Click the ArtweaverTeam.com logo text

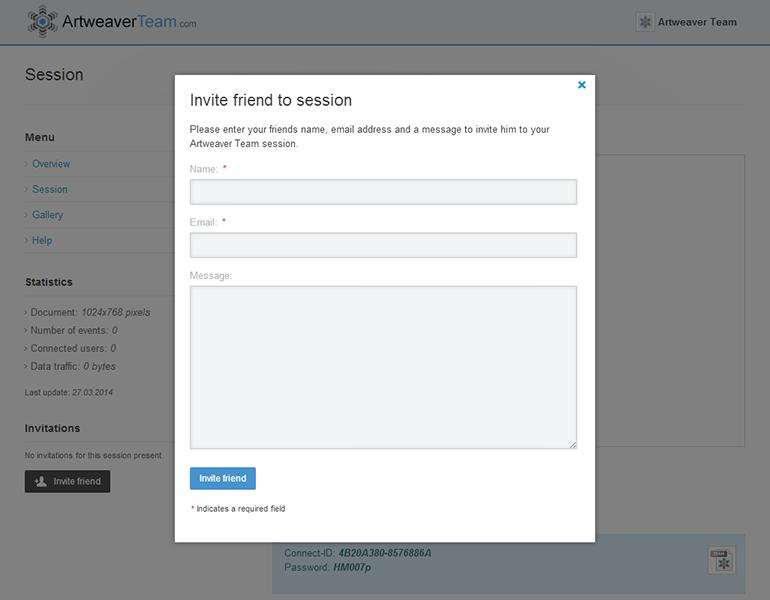pos(128,21)
